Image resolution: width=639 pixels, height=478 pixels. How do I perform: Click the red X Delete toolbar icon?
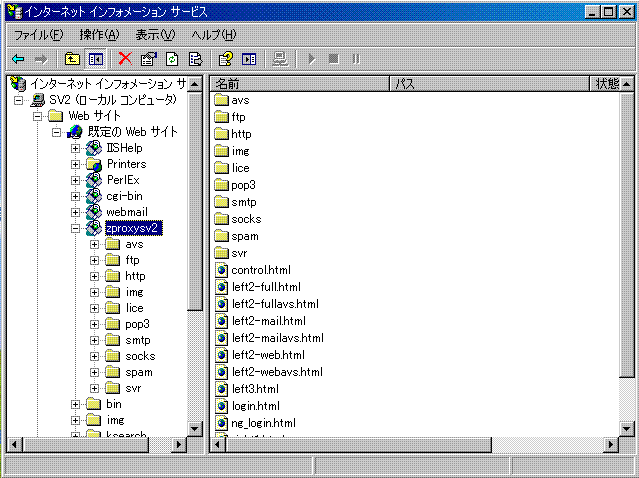tap(125, 59)
